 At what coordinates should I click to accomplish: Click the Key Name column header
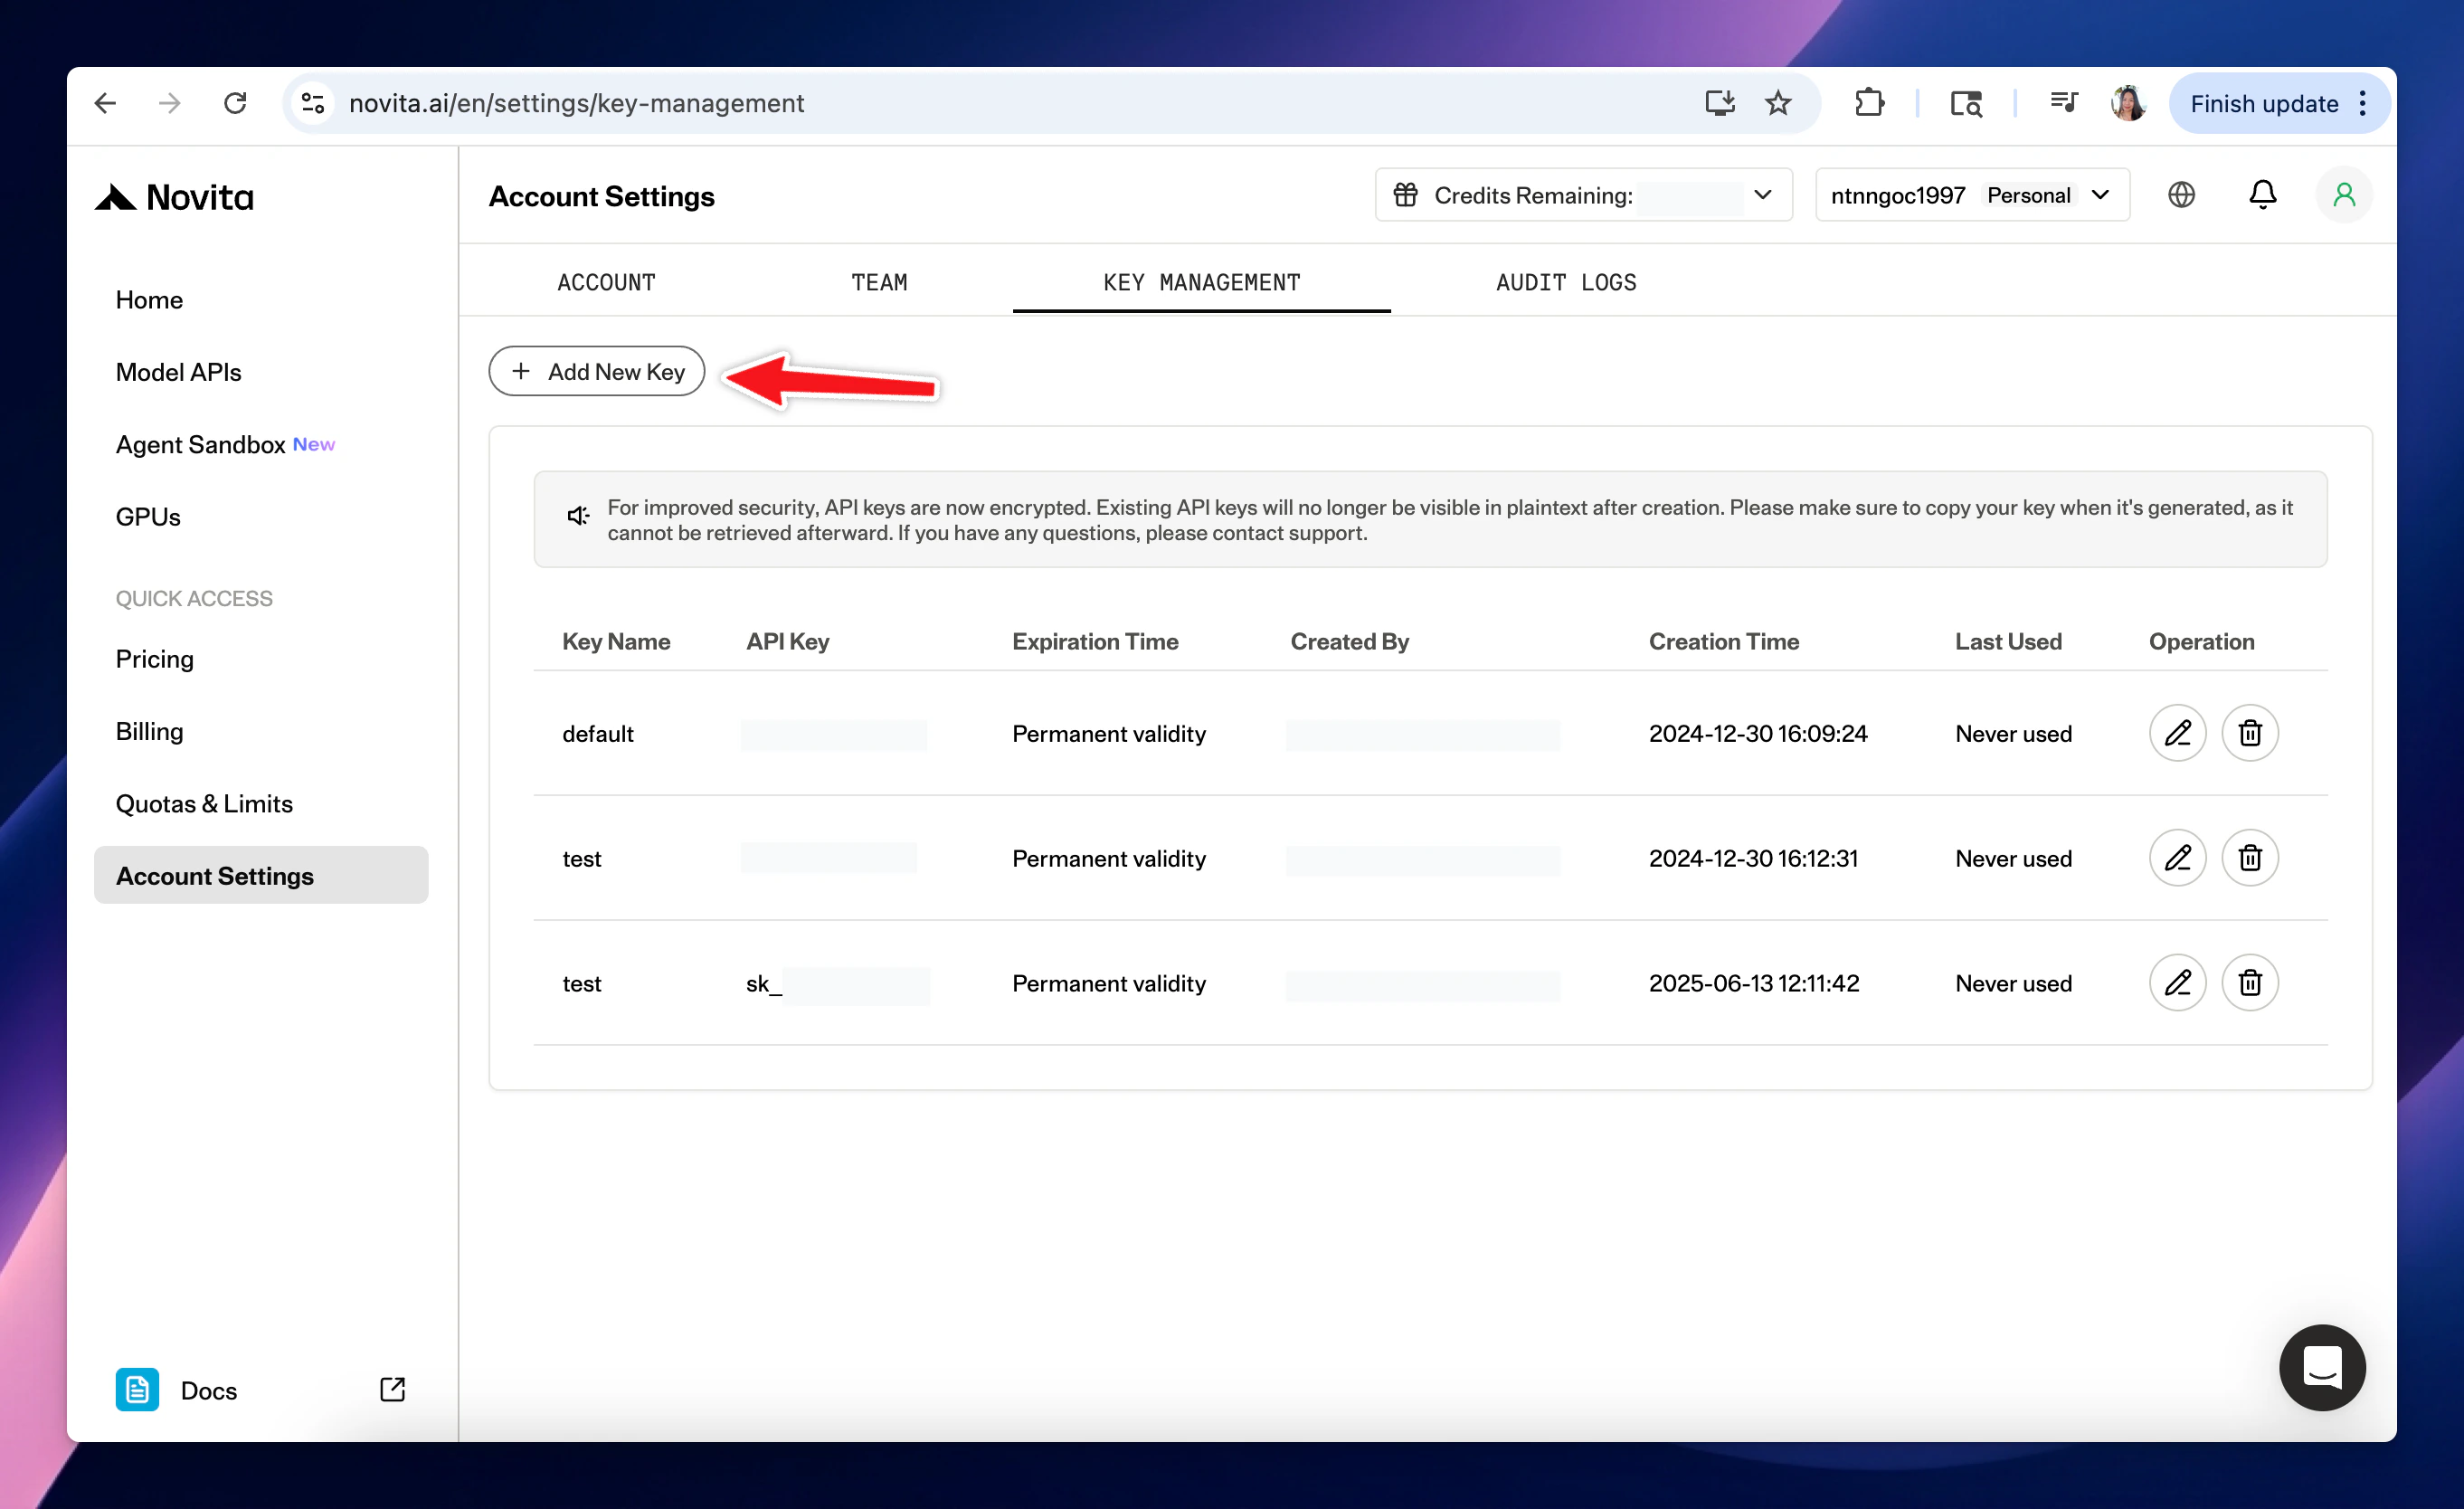pos(616,642)
